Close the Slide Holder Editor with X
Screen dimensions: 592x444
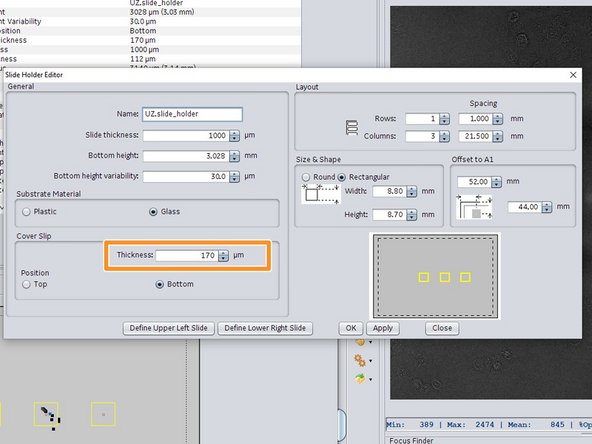tap(573, 75)
